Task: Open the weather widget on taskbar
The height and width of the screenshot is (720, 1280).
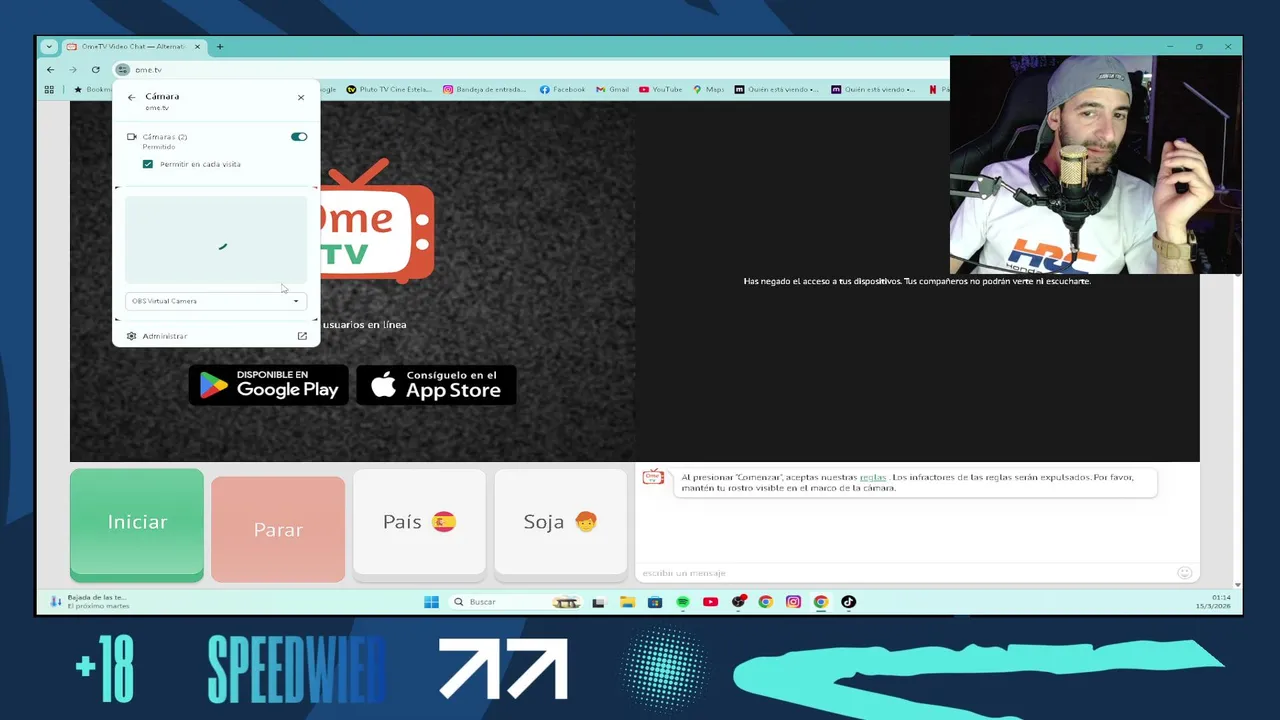Action: (90, 602)
